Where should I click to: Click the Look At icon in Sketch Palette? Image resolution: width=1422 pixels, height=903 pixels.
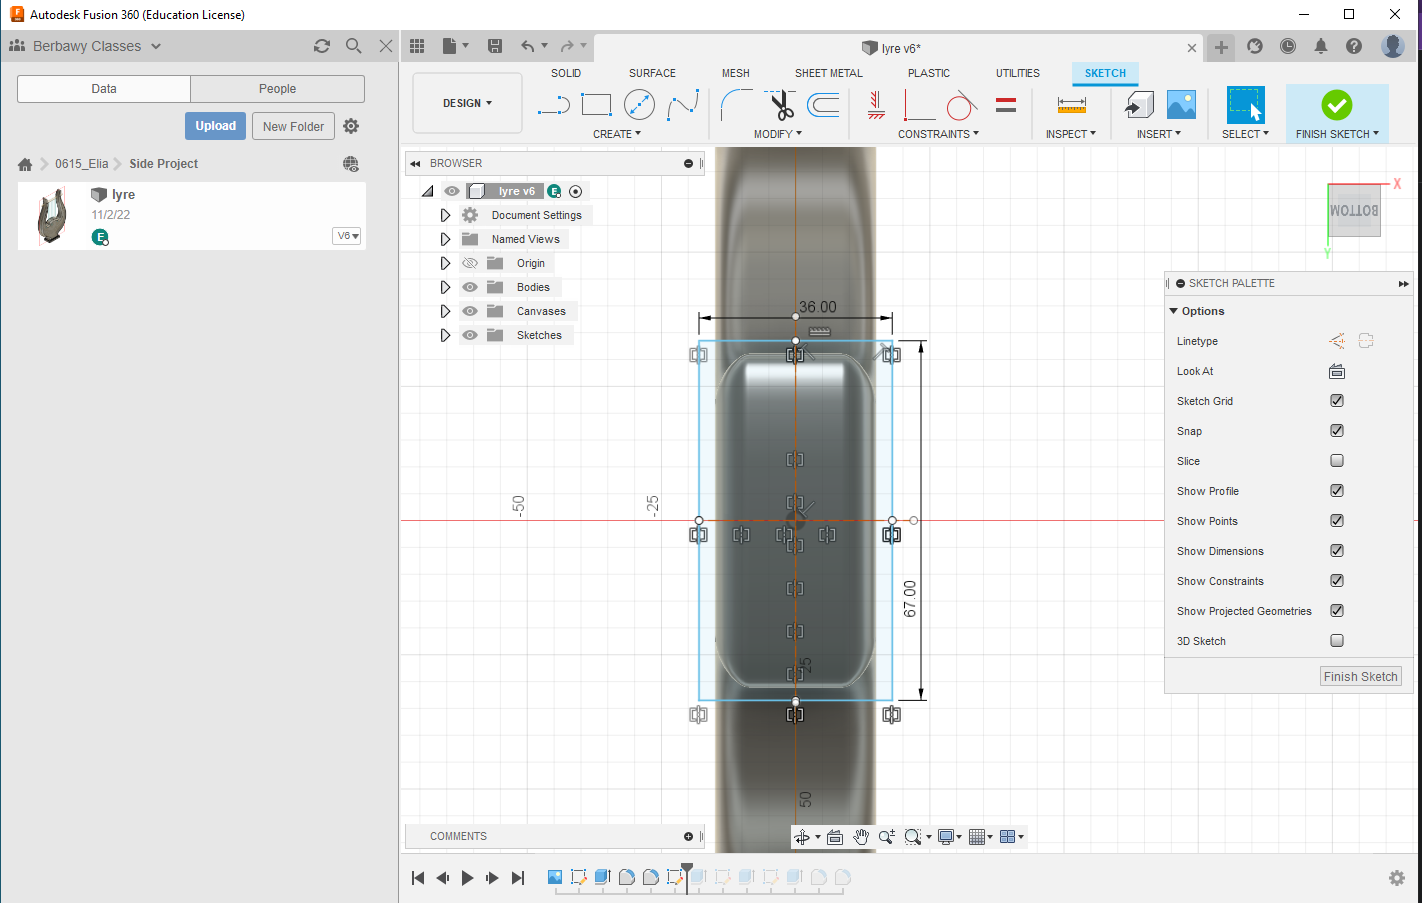pyautogui.click(x=1336, y=371)
